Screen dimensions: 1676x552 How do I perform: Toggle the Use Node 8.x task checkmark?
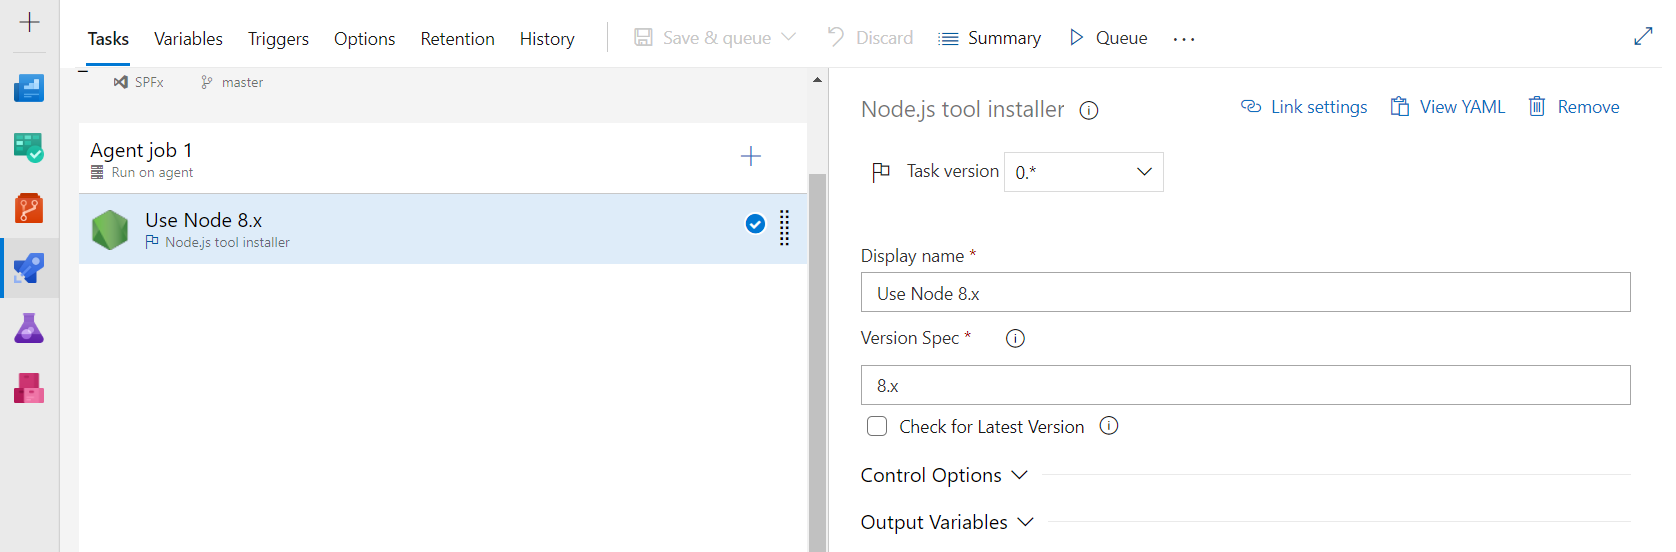[755, 224]
